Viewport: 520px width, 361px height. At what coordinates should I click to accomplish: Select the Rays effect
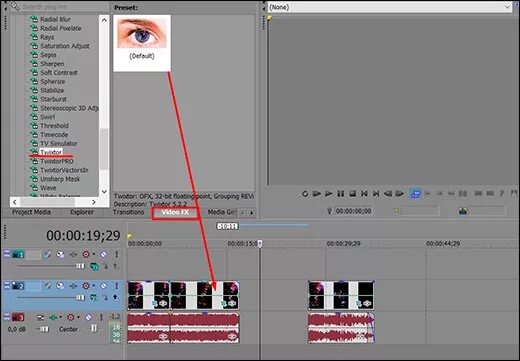click(x=47, y=37)
